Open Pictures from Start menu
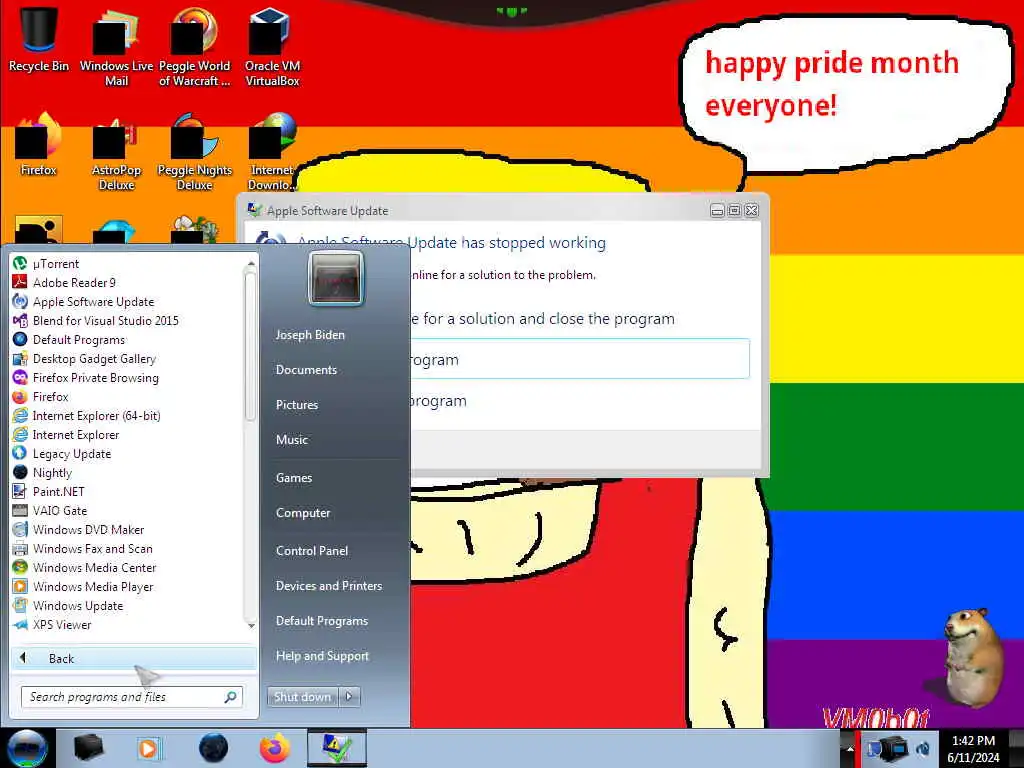 point(296,405)
